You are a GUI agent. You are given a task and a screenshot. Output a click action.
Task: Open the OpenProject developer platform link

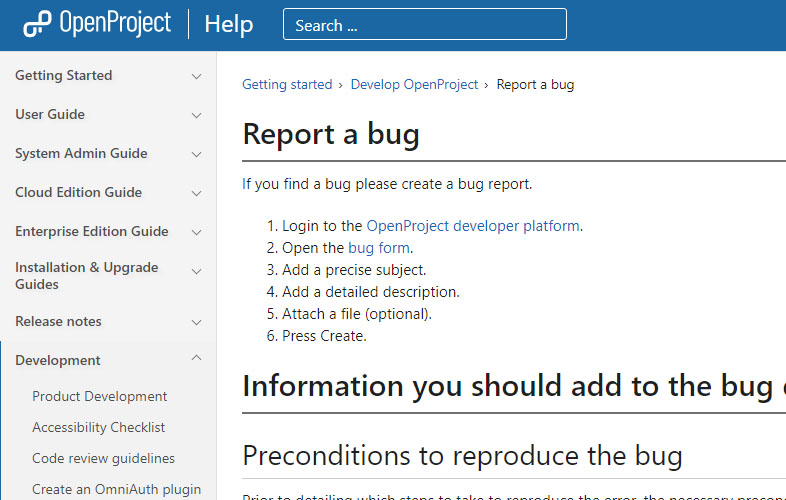pos(472,226)
